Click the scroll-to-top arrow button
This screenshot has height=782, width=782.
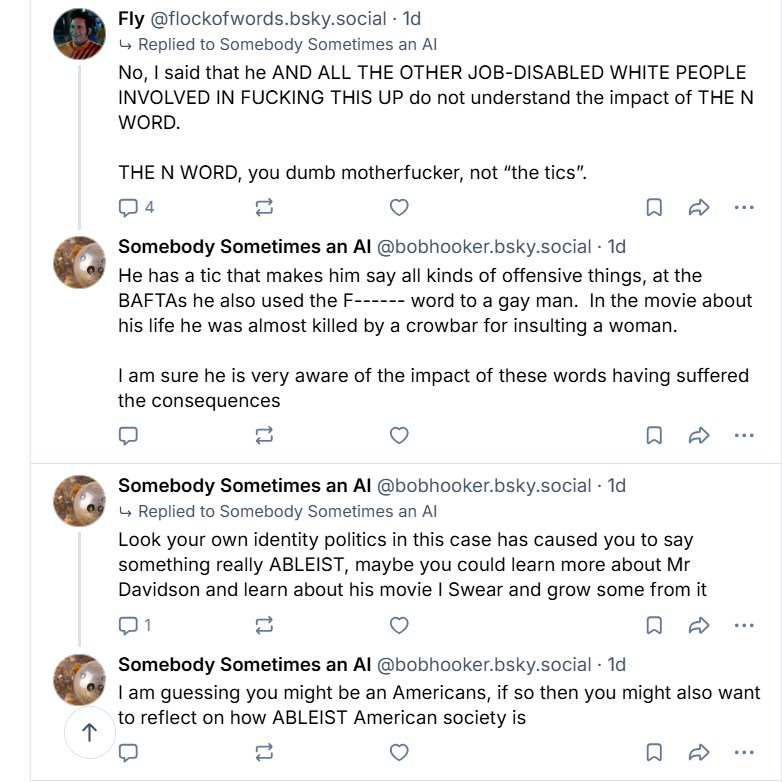click(89, 733)
